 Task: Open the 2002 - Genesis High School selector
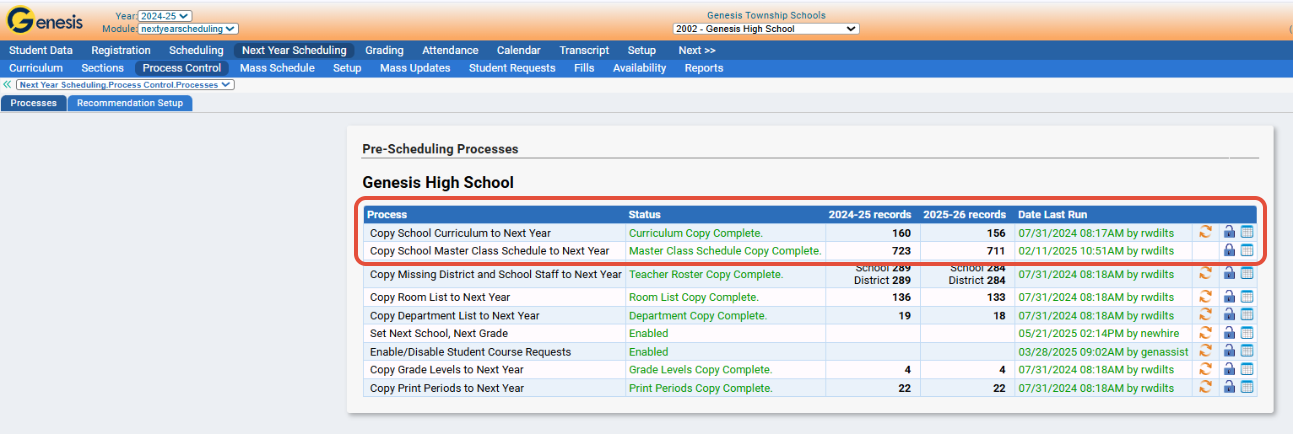(x=767, y=29)
